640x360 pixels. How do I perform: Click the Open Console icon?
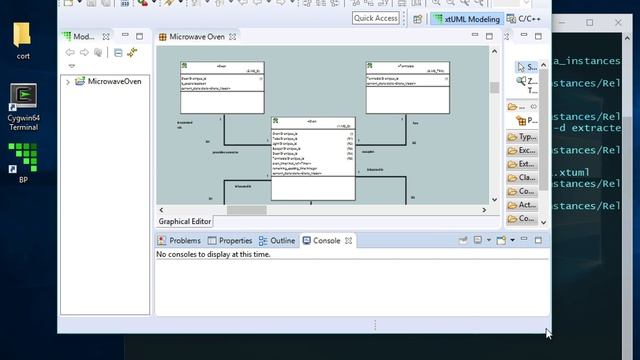[501, 240]
